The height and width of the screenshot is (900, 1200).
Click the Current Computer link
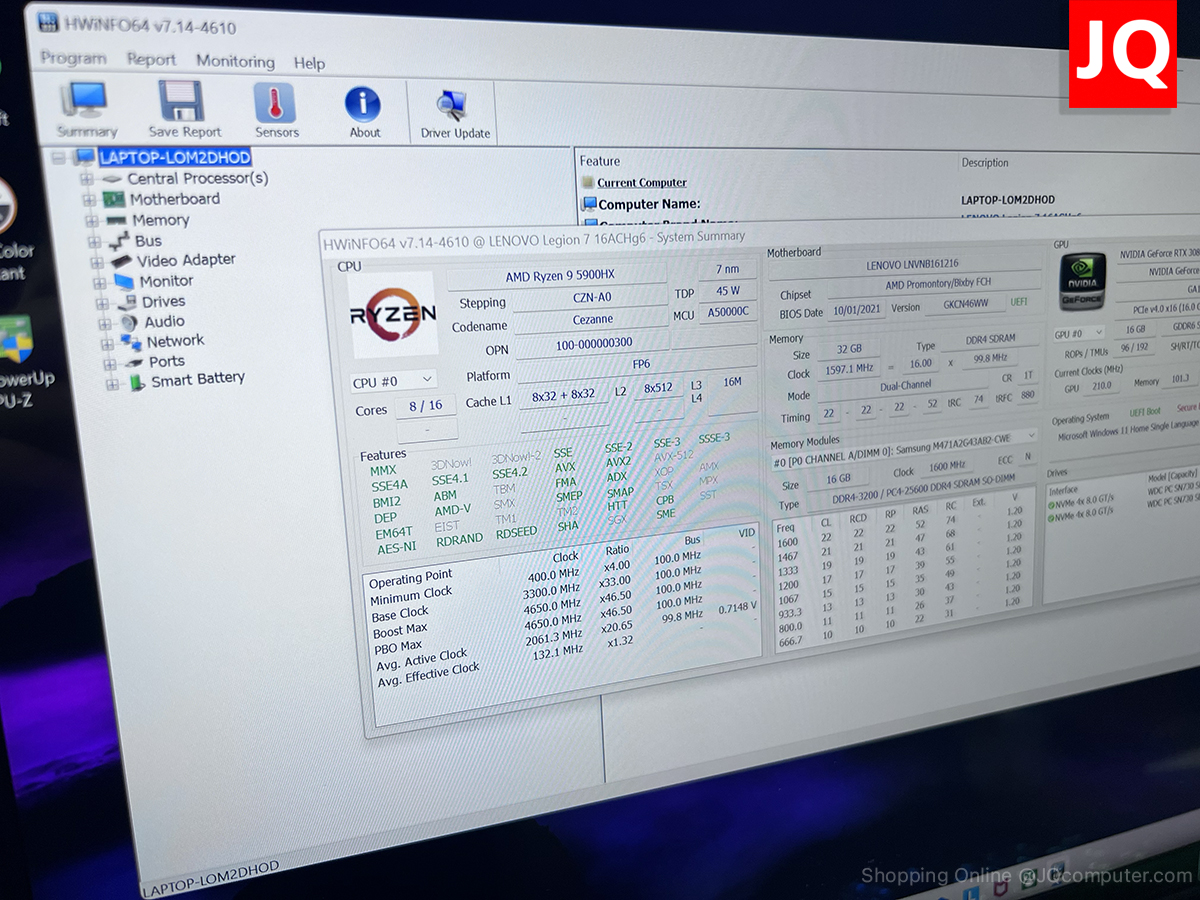[642, 183]
